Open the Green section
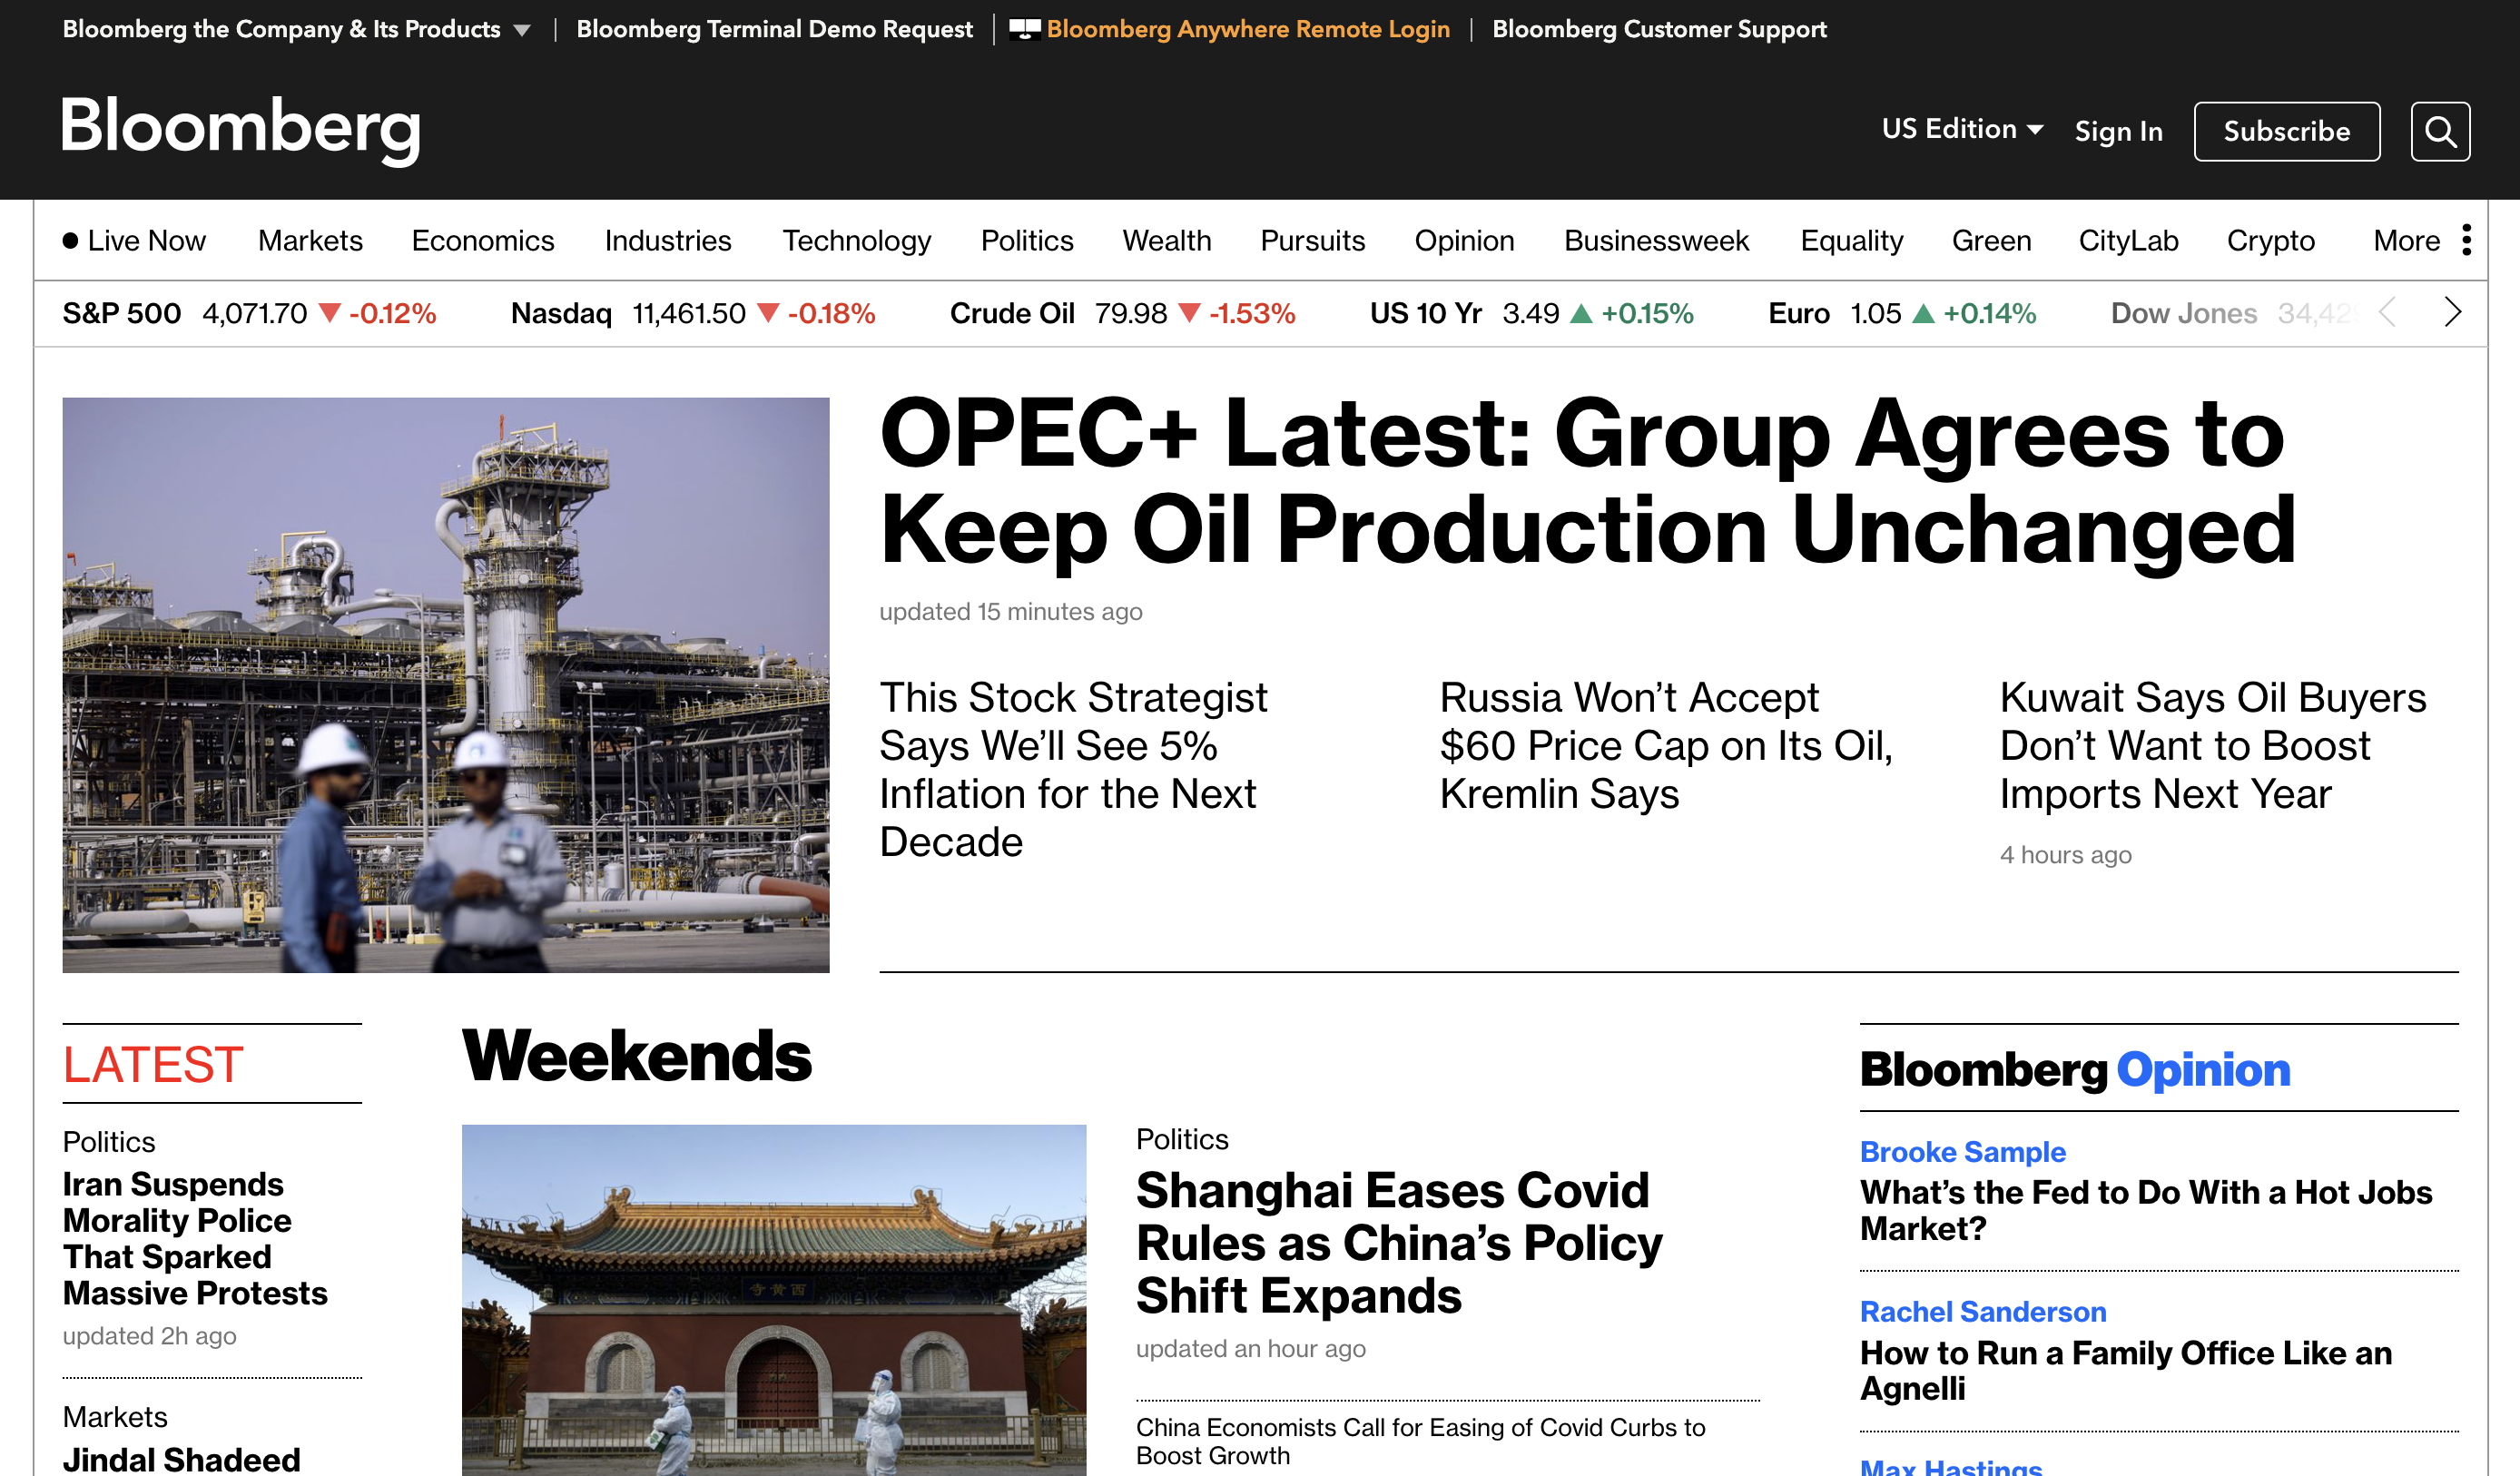Viewport: 2520px width, 1476px height. 1991,240
